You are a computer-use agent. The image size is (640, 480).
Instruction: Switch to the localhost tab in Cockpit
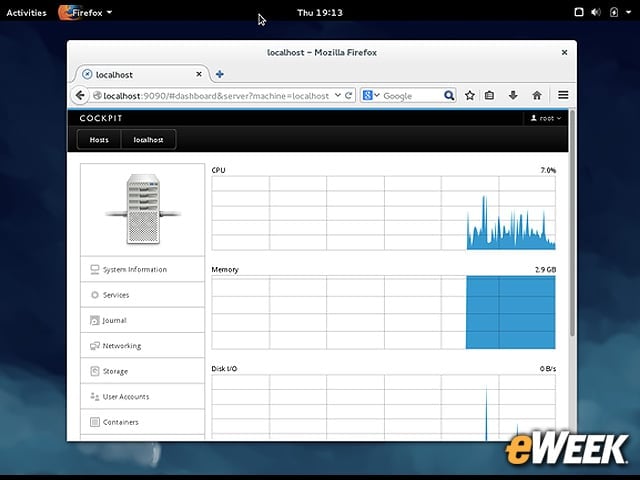point(149,140)
